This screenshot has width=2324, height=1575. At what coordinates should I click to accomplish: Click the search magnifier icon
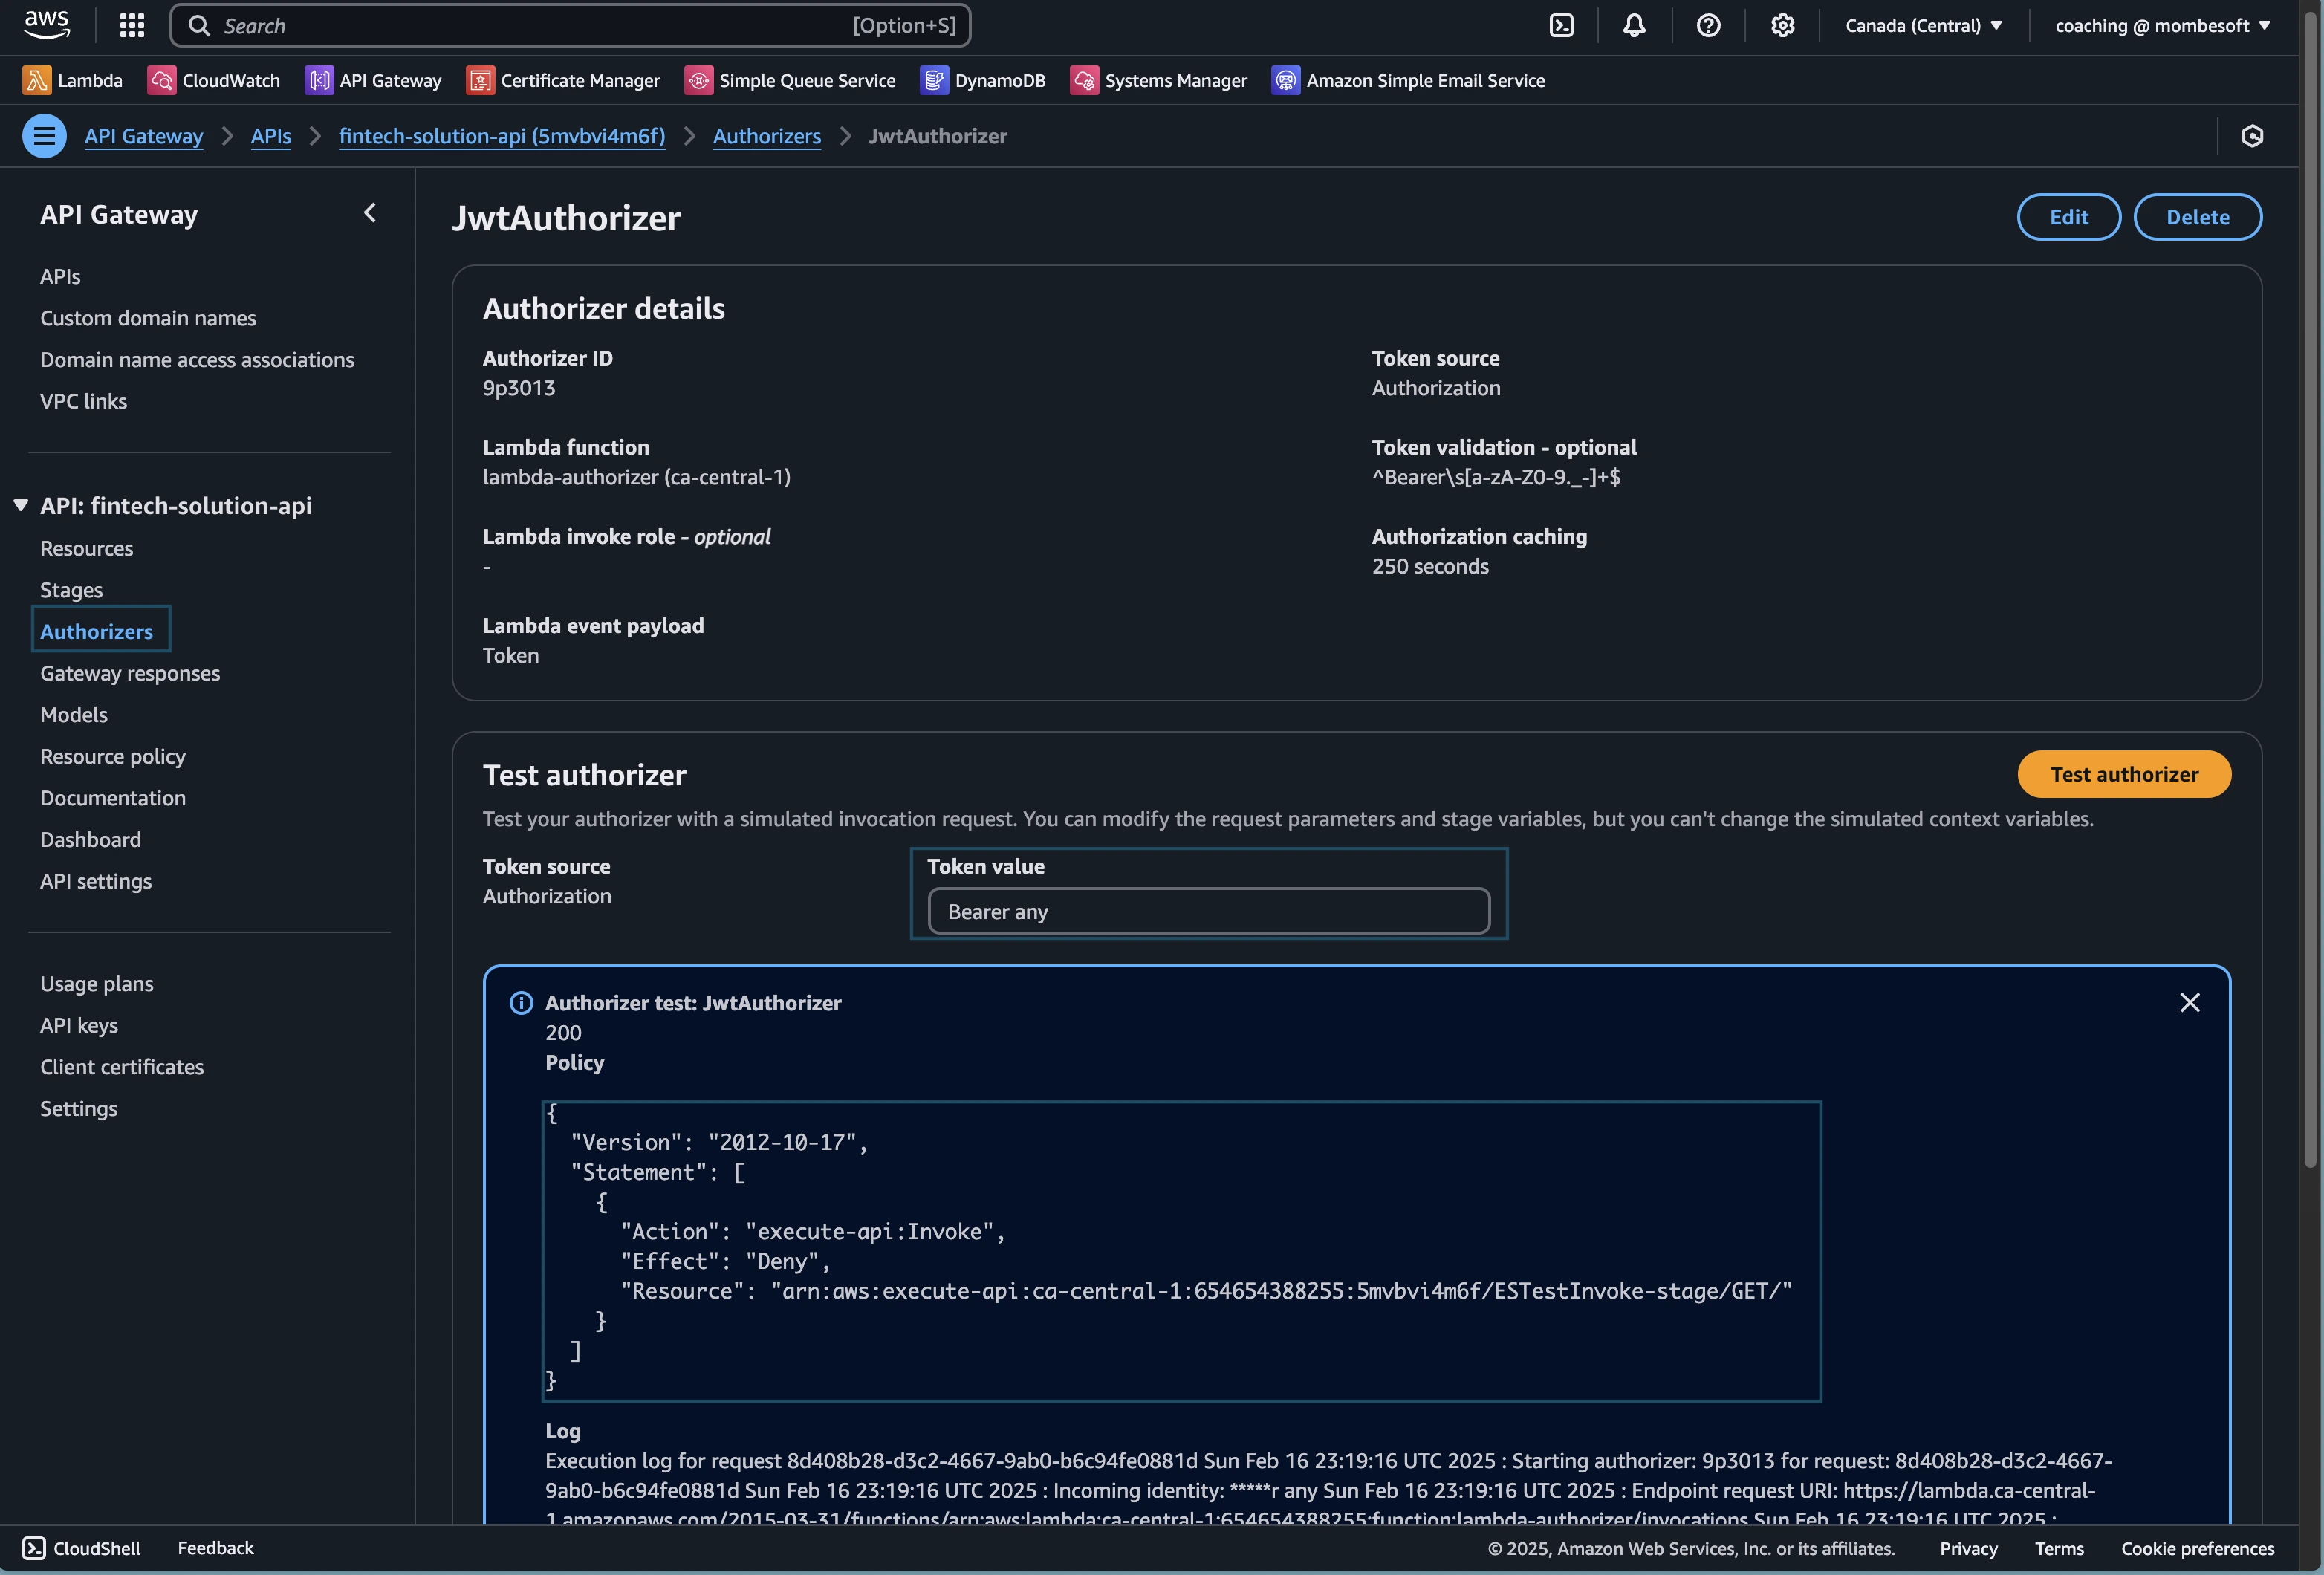coord(199,25)
